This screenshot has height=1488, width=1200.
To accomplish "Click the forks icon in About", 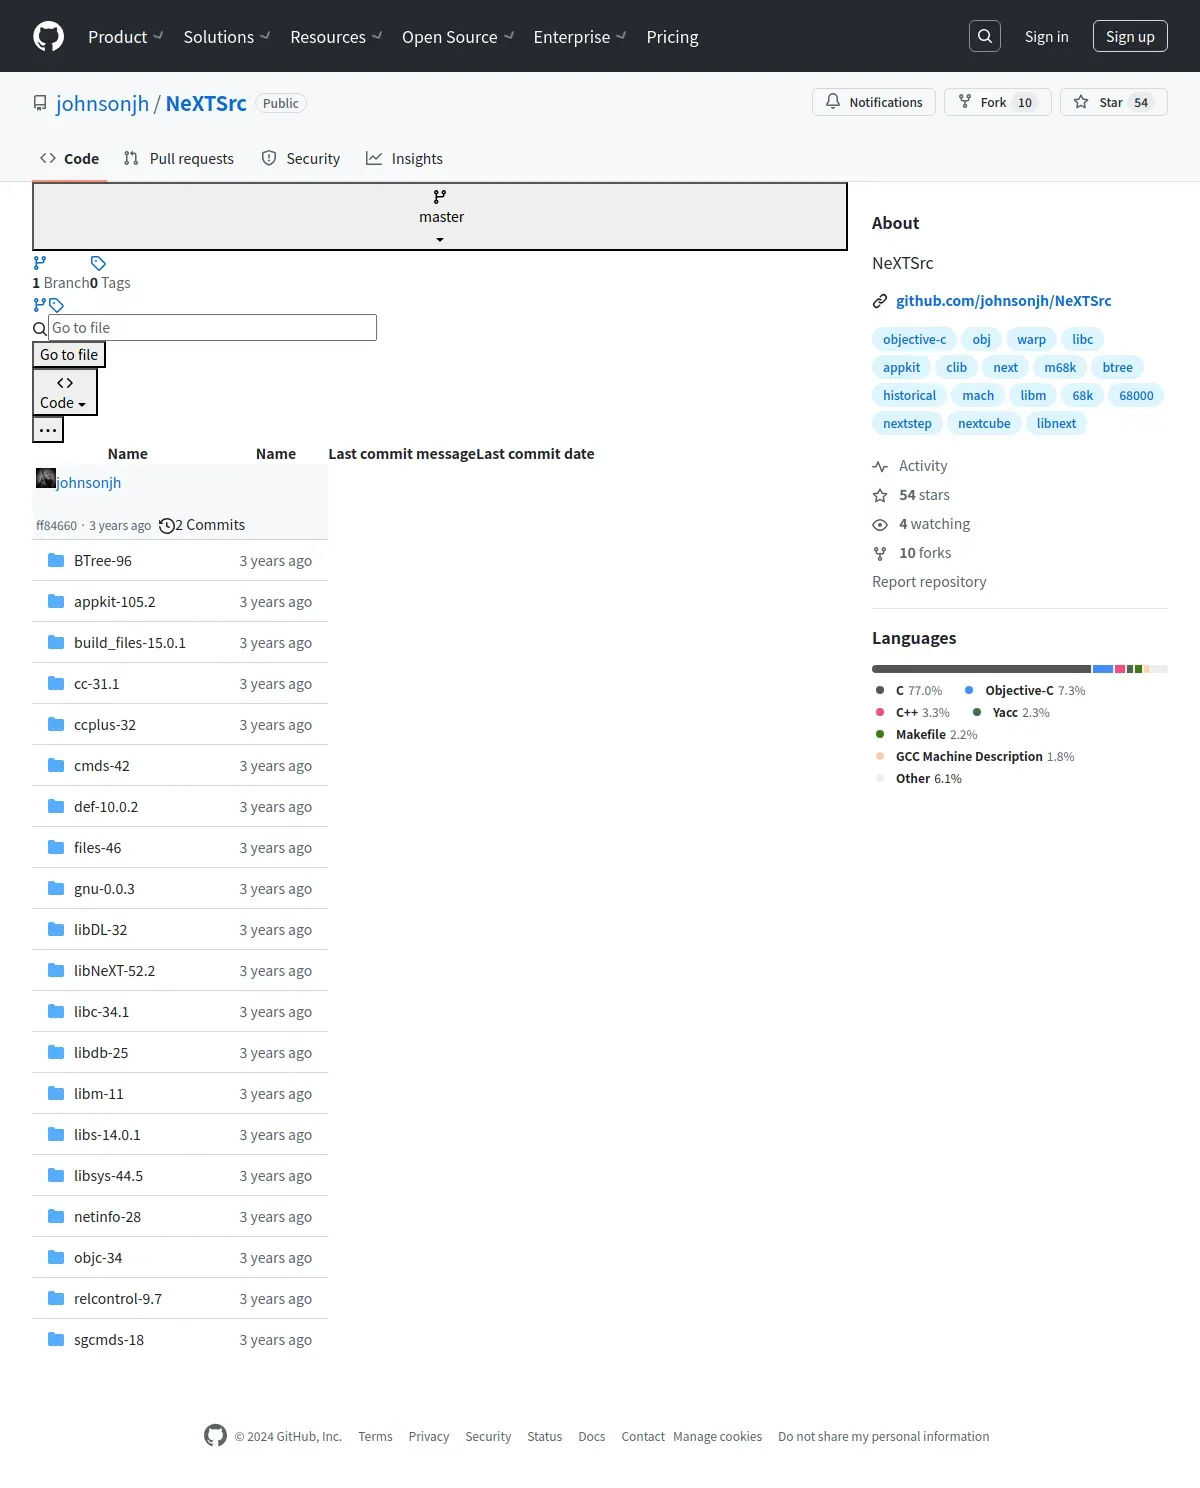I will point(880,553).
